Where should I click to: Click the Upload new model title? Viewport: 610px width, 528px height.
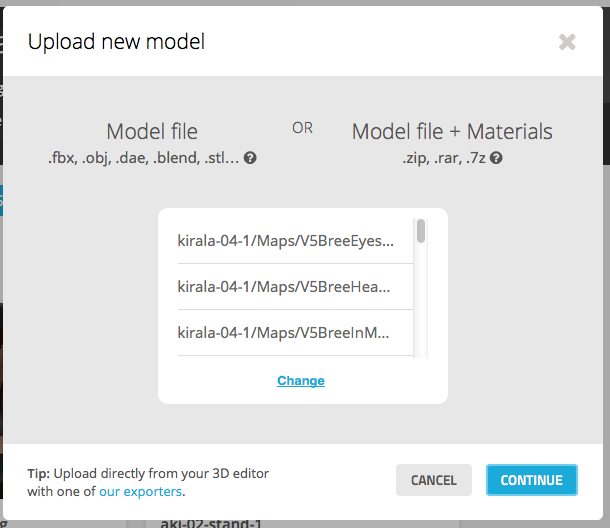(x=116, y=42)
